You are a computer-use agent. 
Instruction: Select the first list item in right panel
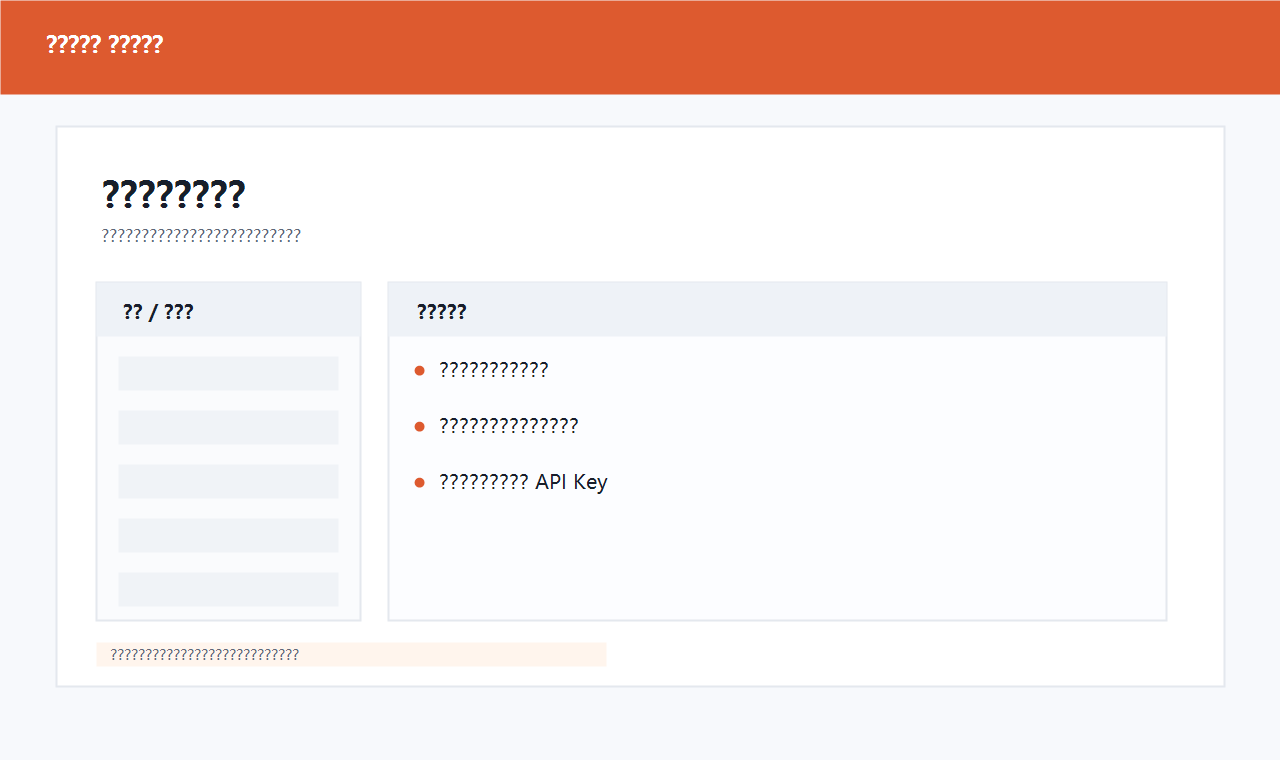tap(493, 370)
